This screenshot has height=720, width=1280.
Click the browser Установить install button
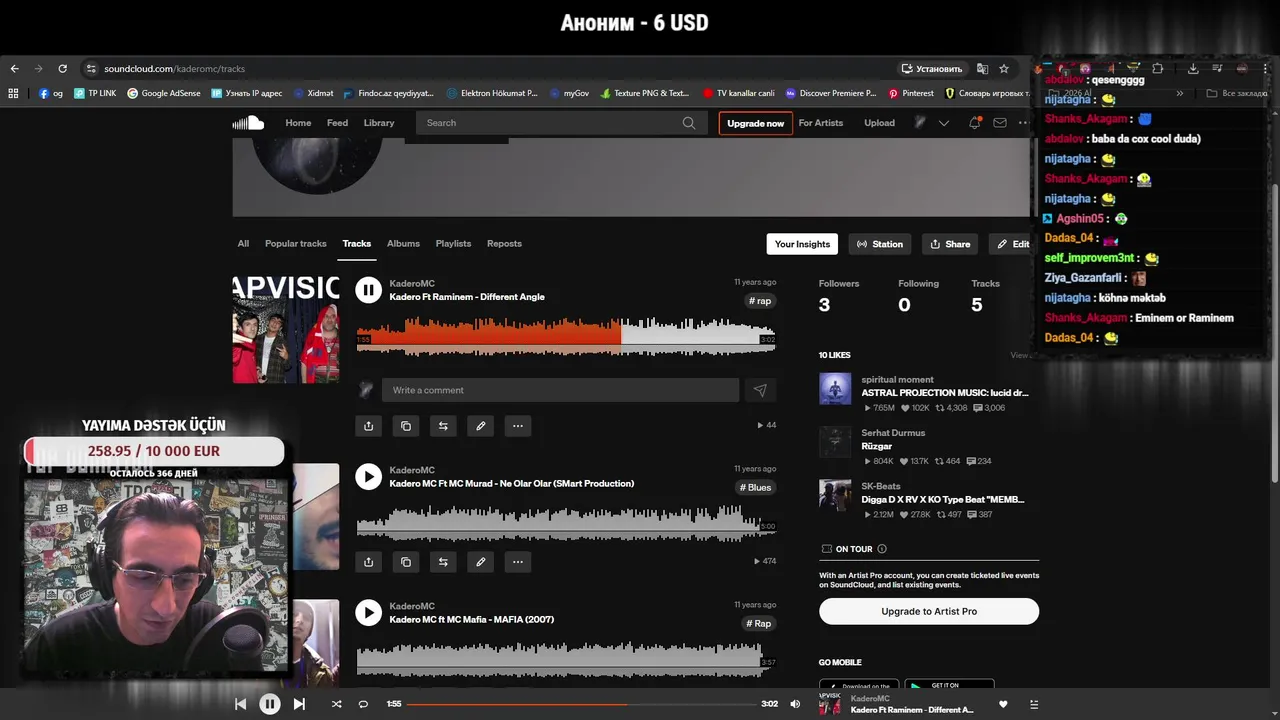click(932, 69)
